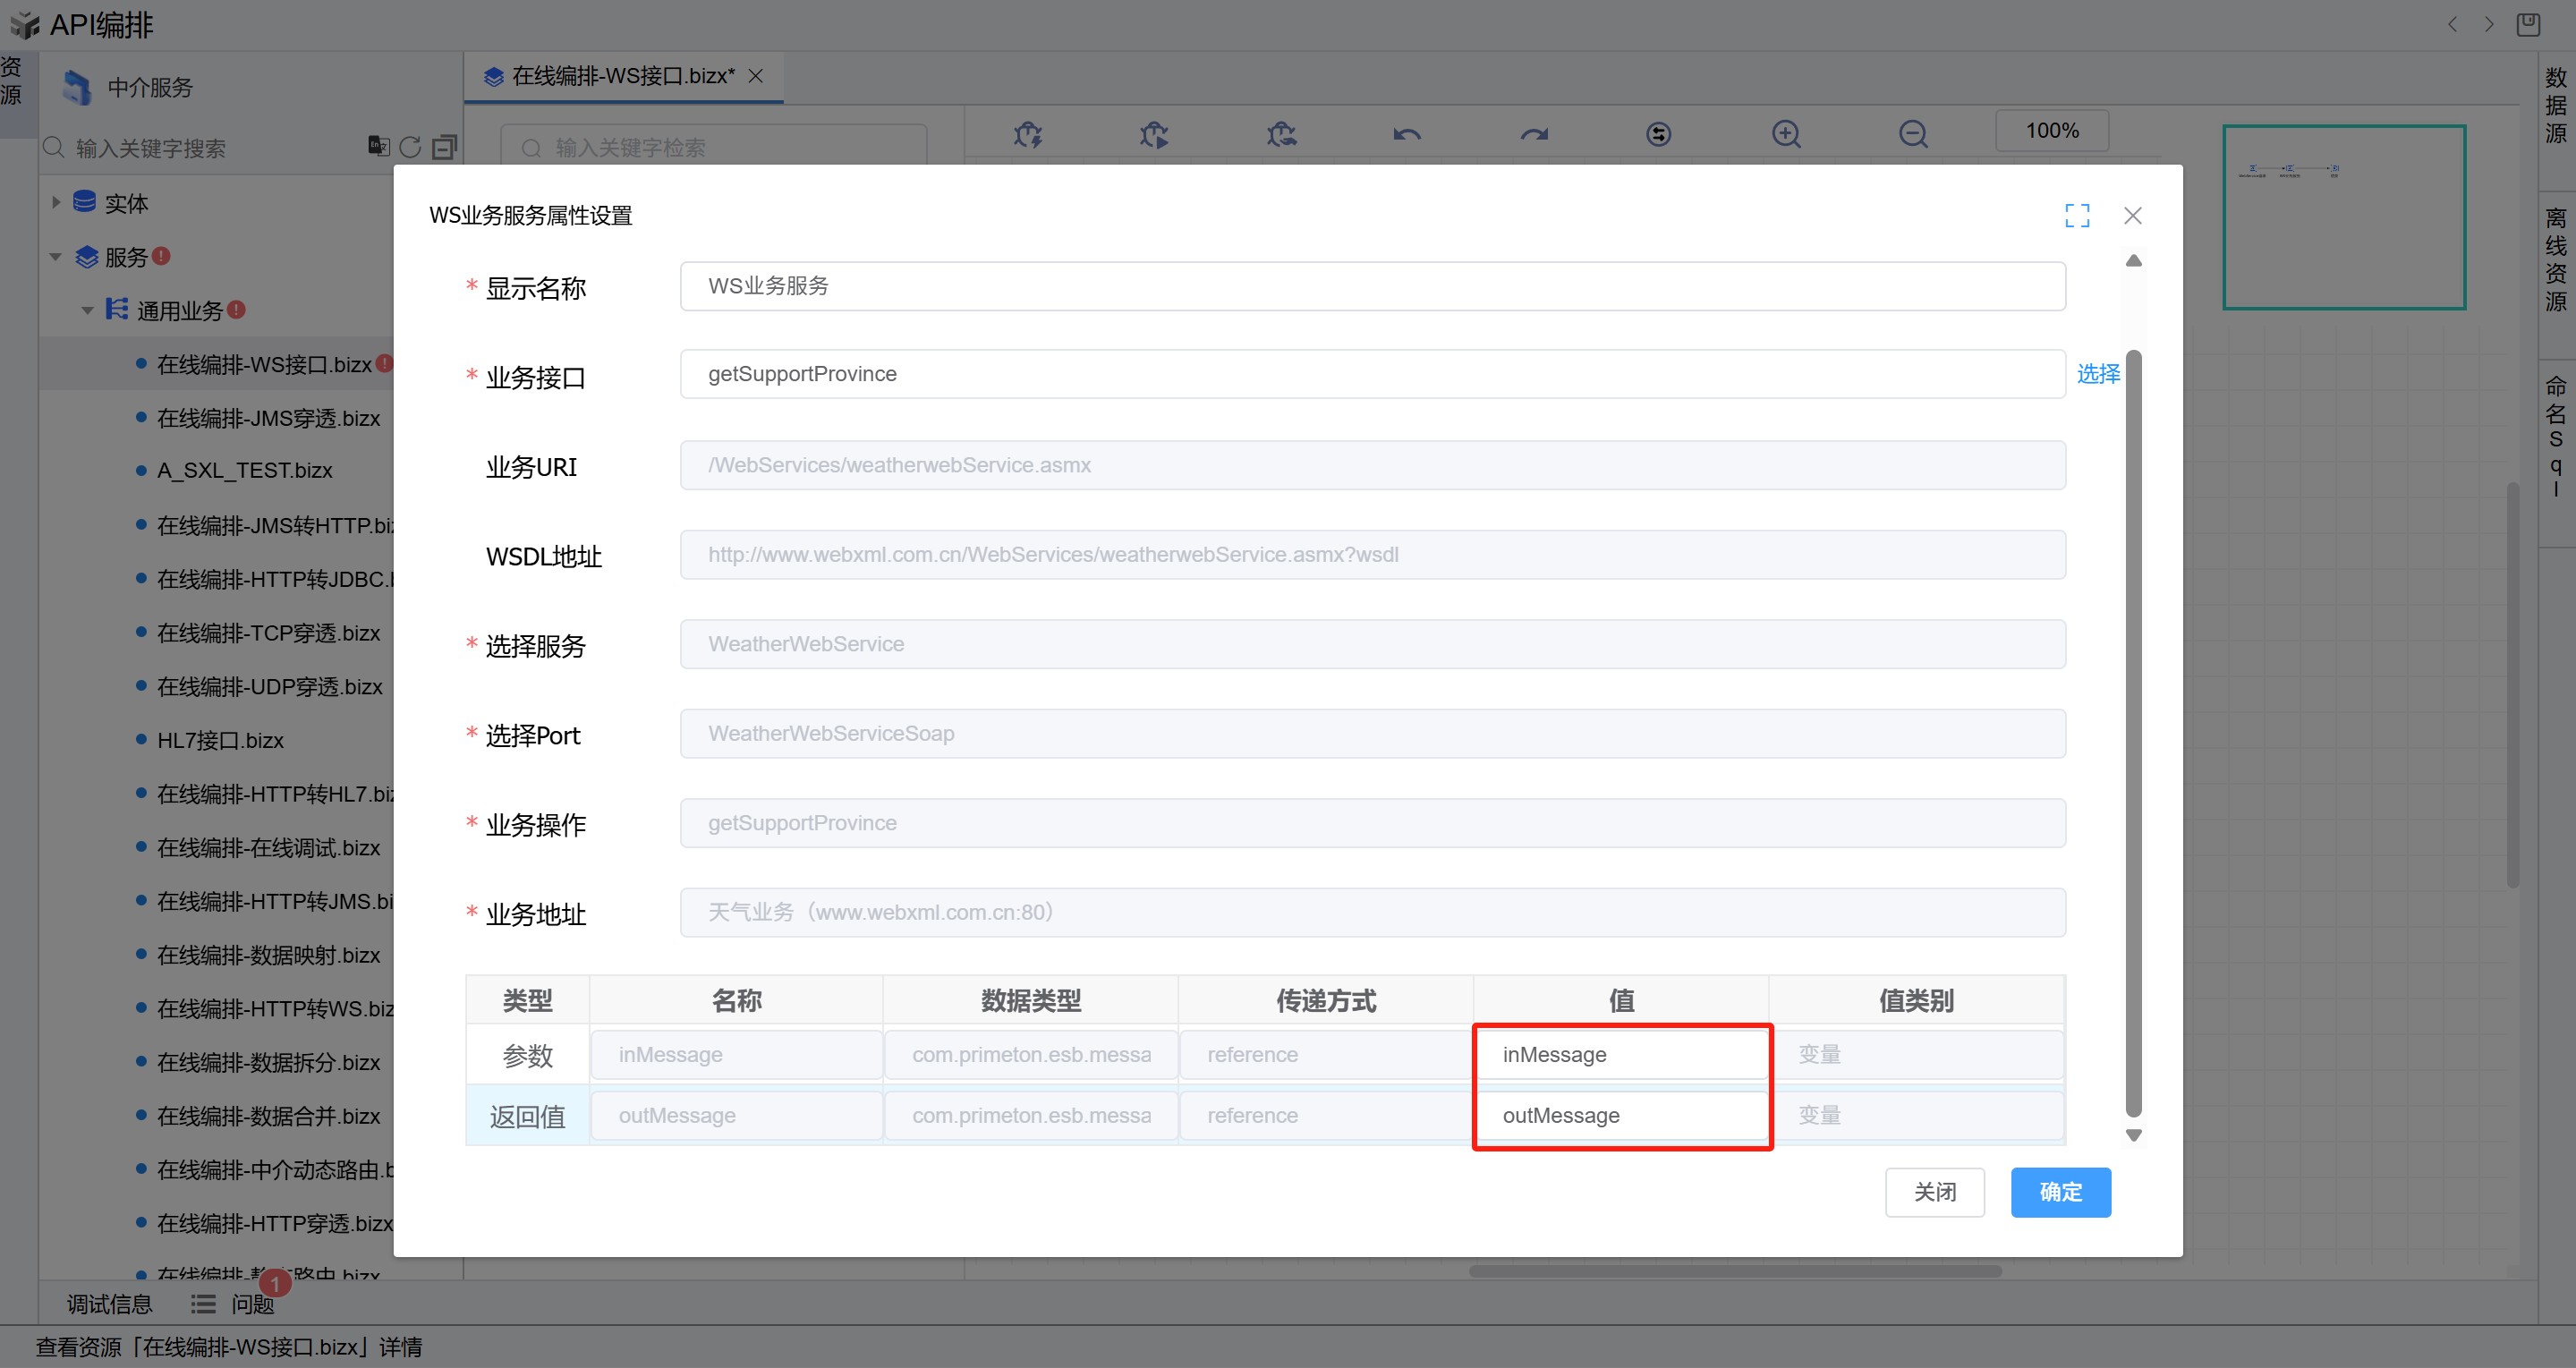This screenshot has height=1368, width=2576.
Task: Click the collapse-all icon beside refresh
Action: 444,148
